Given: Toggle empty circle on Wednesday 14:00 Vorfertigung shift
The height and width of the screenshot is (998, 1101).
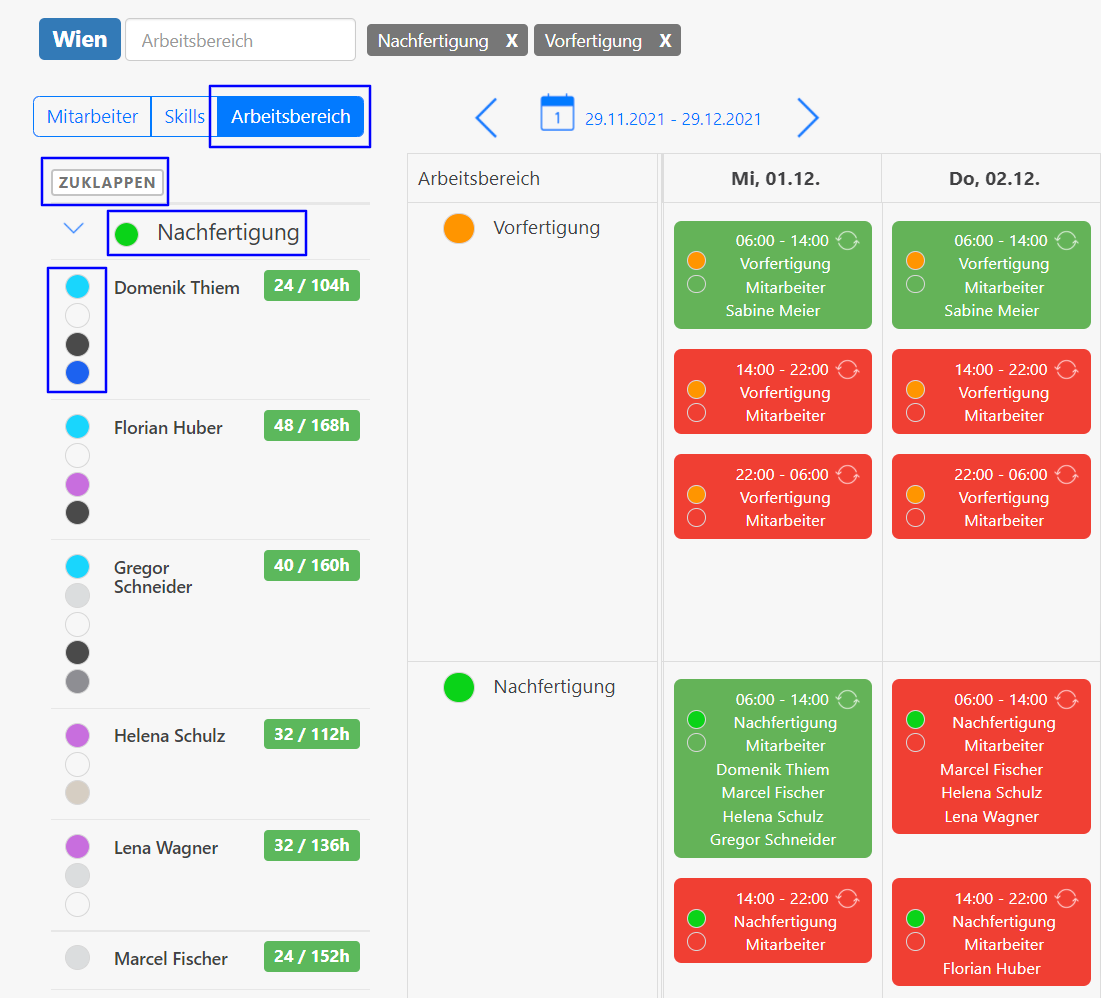Looking at the screenshot, I should tap(697, 413).
